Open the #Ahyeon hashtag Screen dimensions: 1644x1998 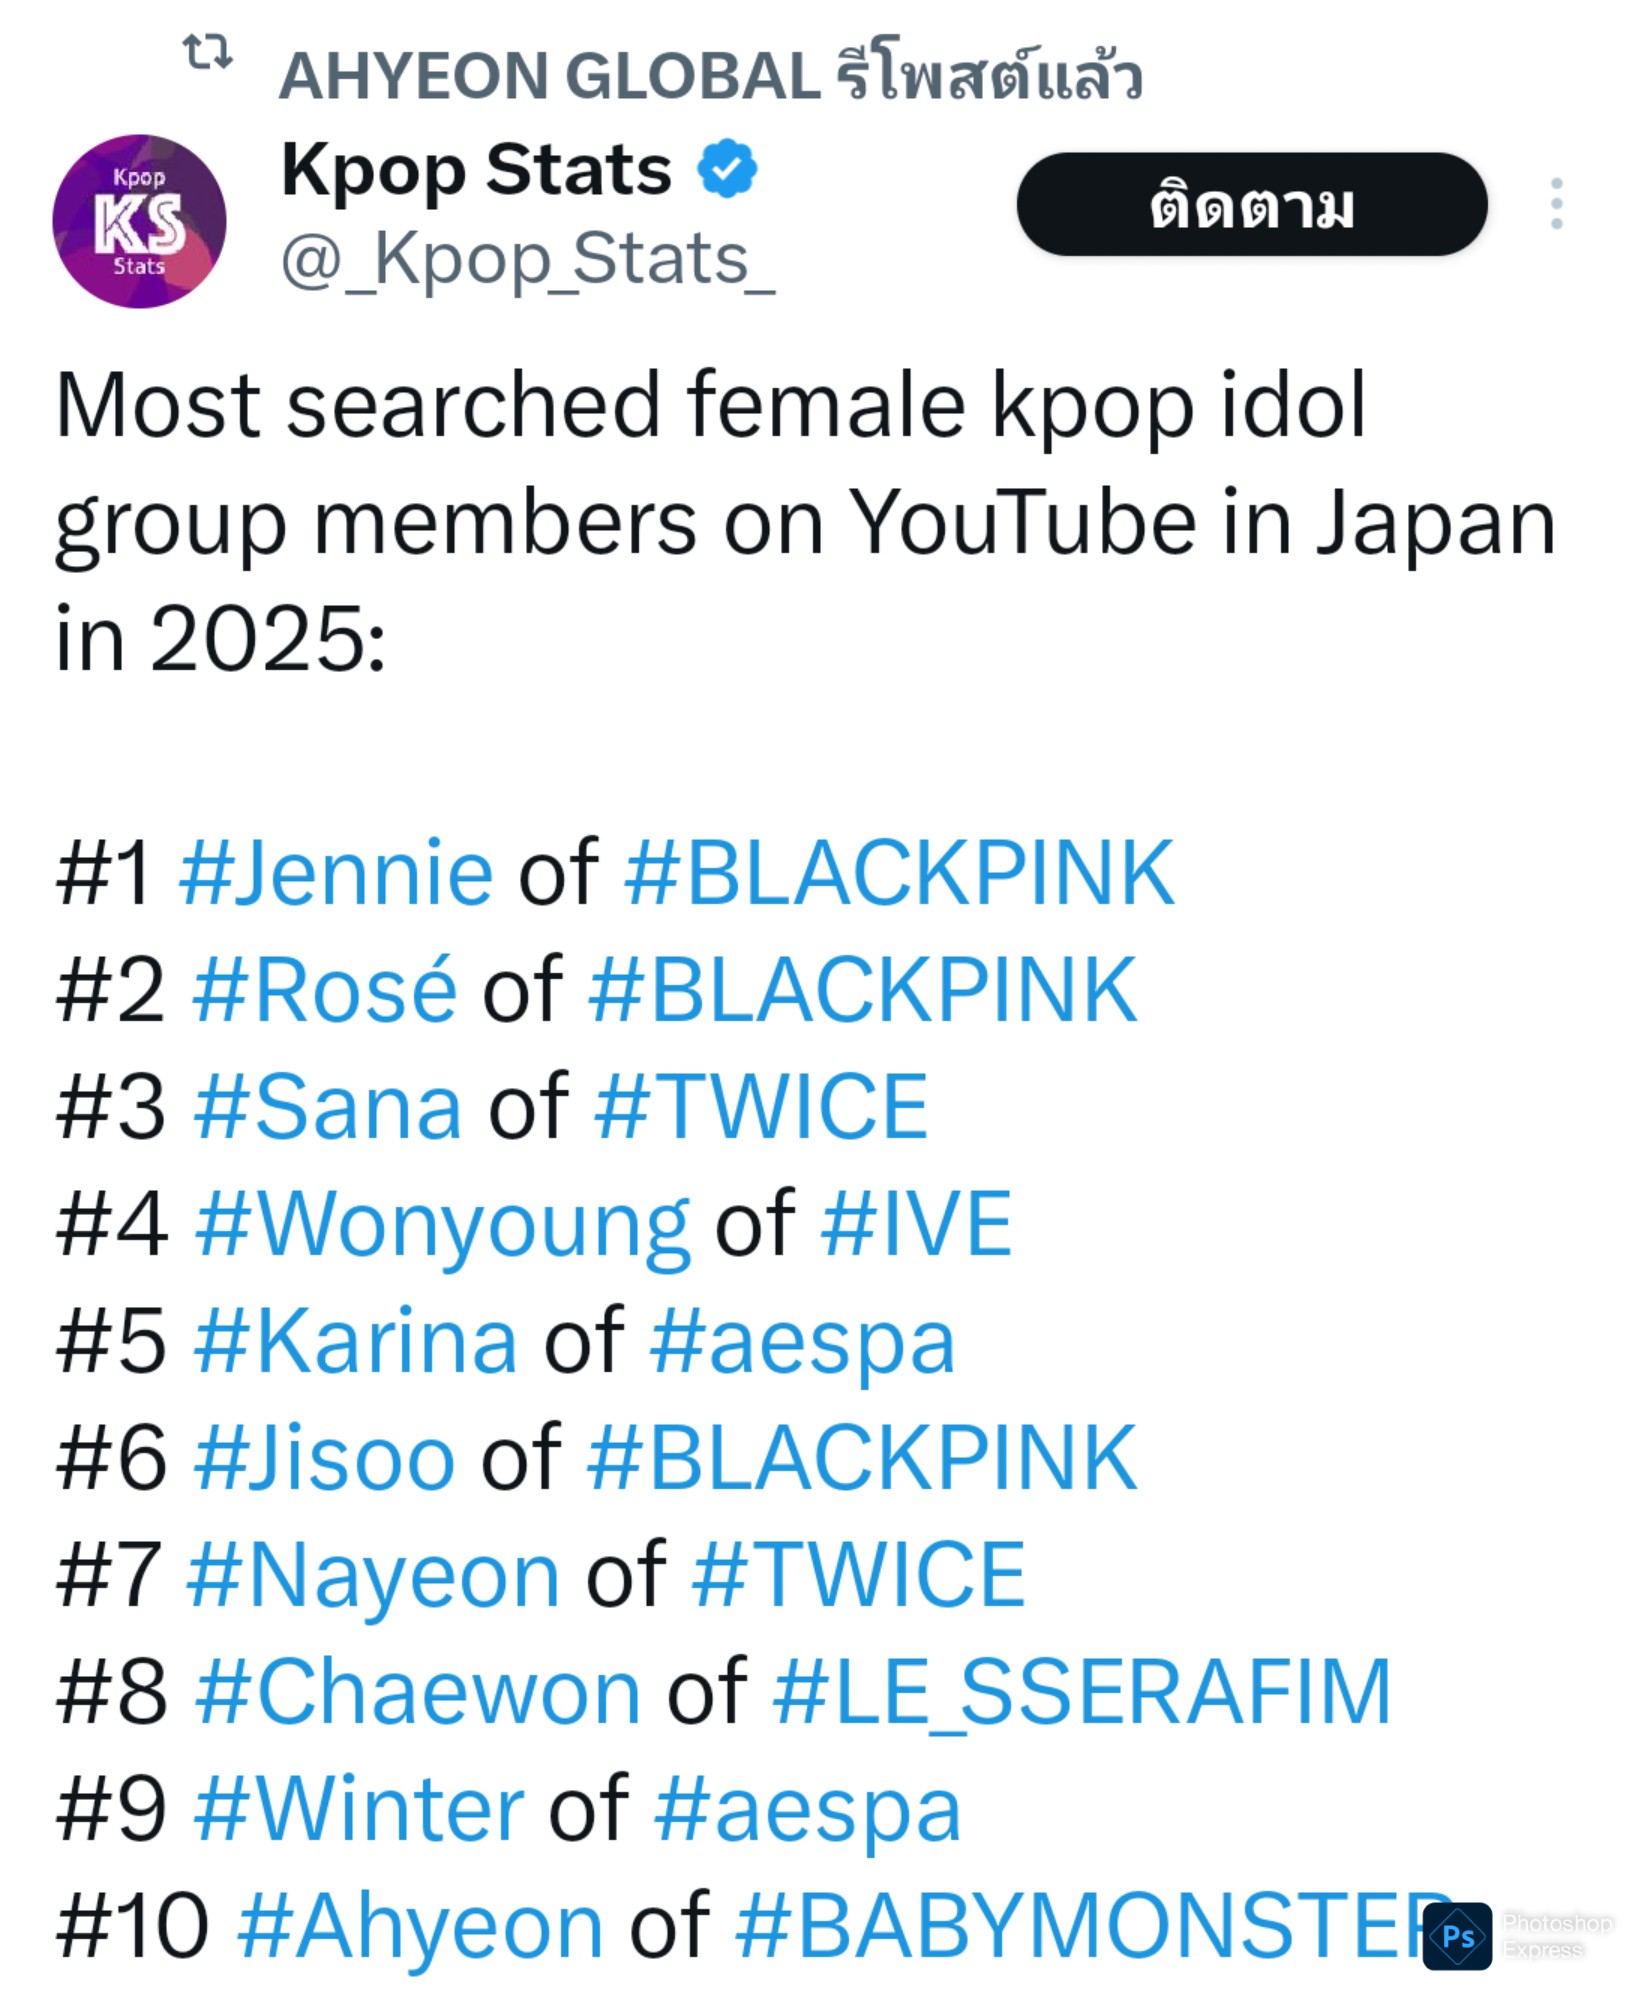[x=420, y=1926]
